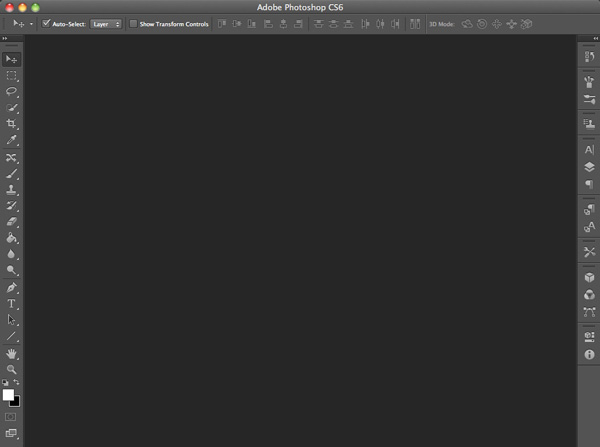Viewport: 600px width, 447px height.
Task: Choose the Clone Stamp tool
Action: pyautogui.click(x=12, y=189)
